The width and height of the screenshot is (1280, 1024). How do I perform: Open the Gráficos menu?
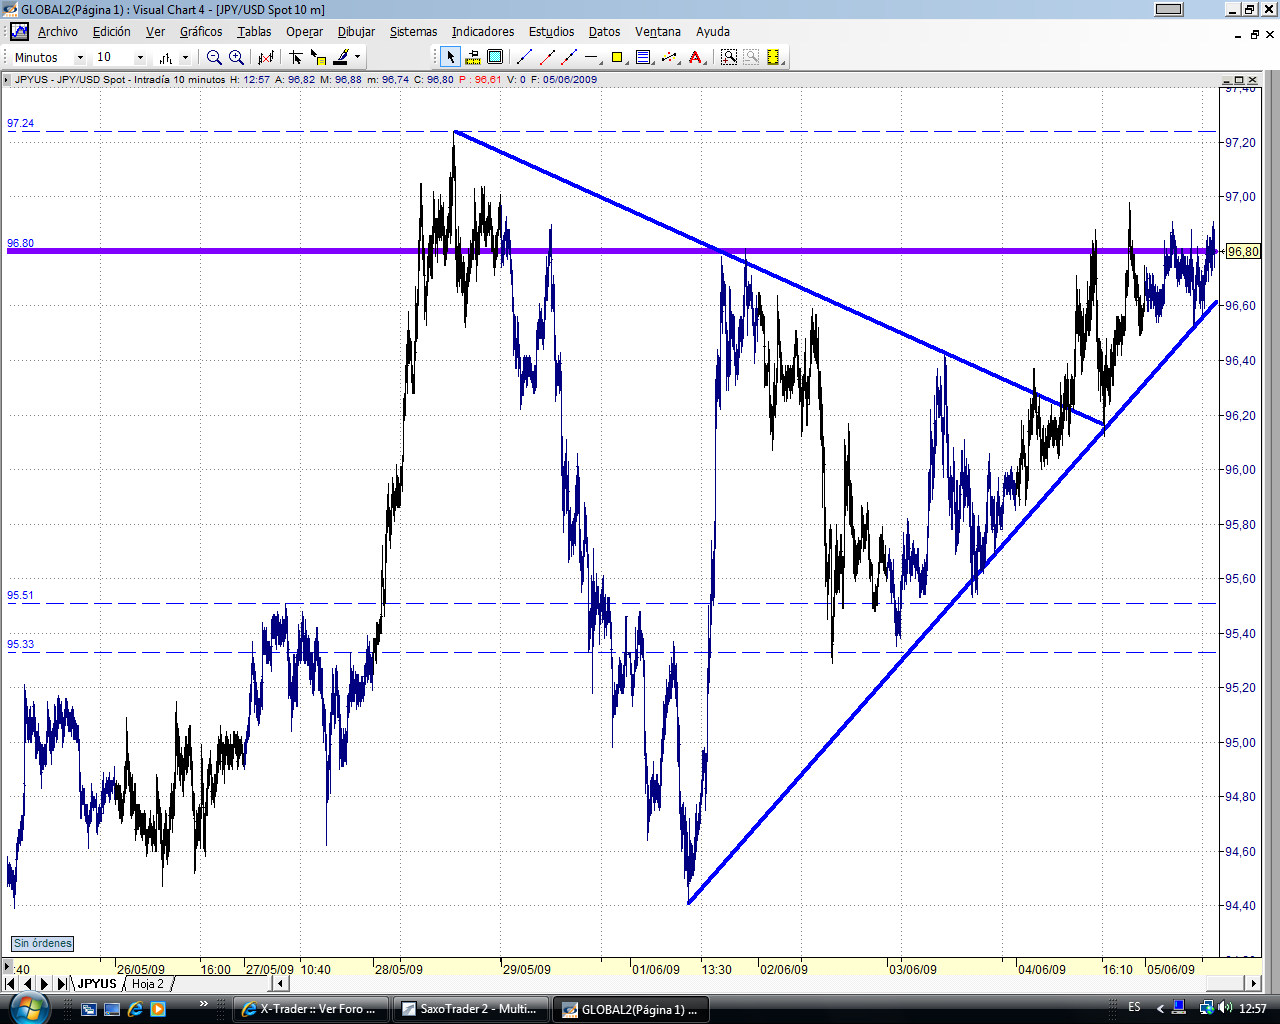click(x=201, y=32)
